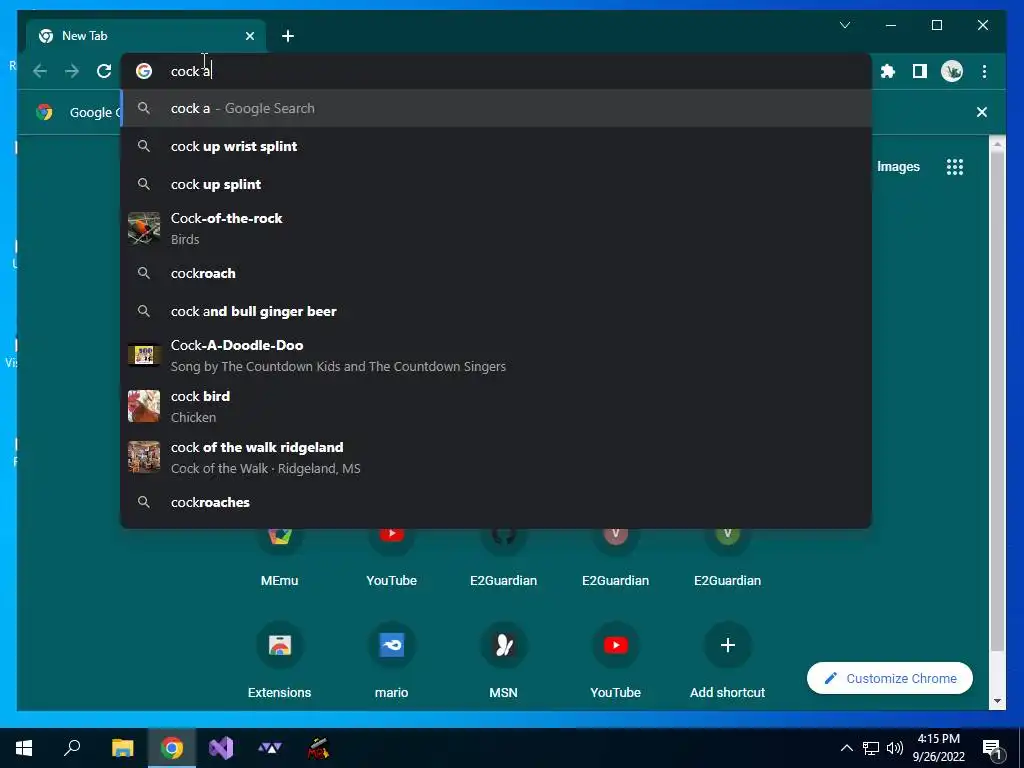Open the profile avatar menu
This screenshot has width=1024, height=768.
pos(952,71)
